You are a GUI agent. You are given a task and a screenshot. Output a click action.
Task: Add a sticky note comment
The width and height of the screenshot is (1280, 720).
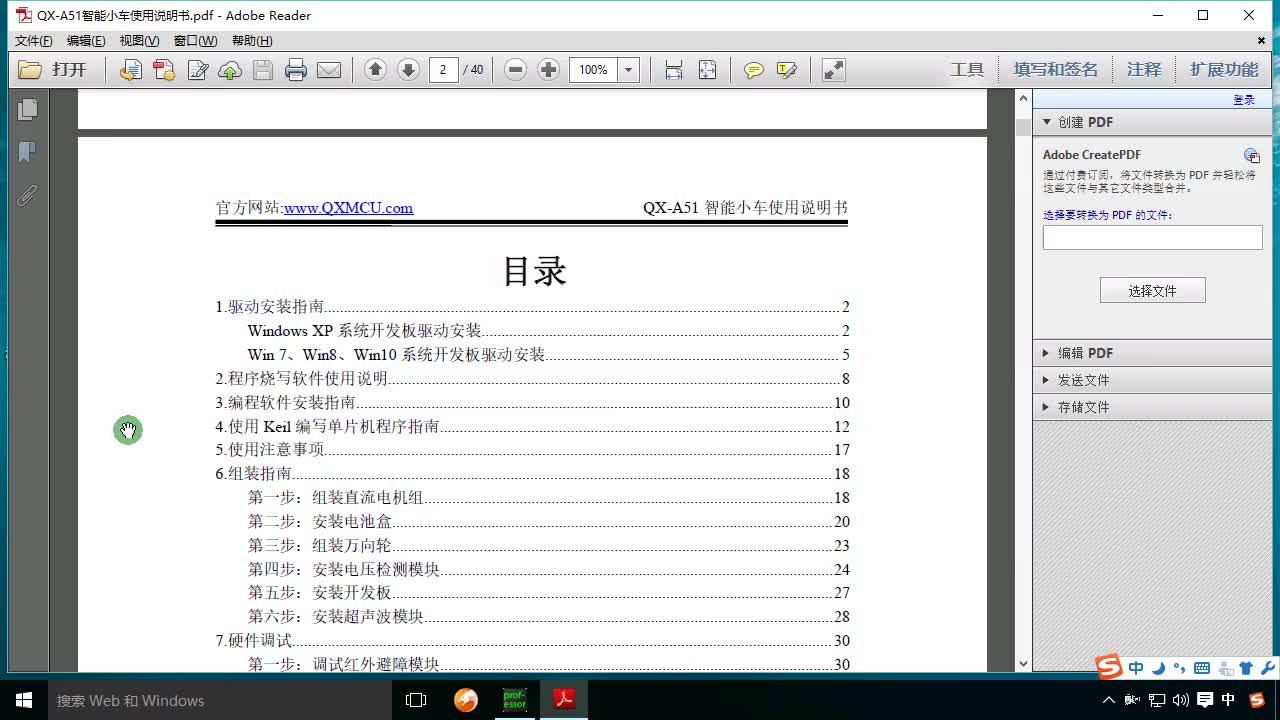tap(754, 70)
